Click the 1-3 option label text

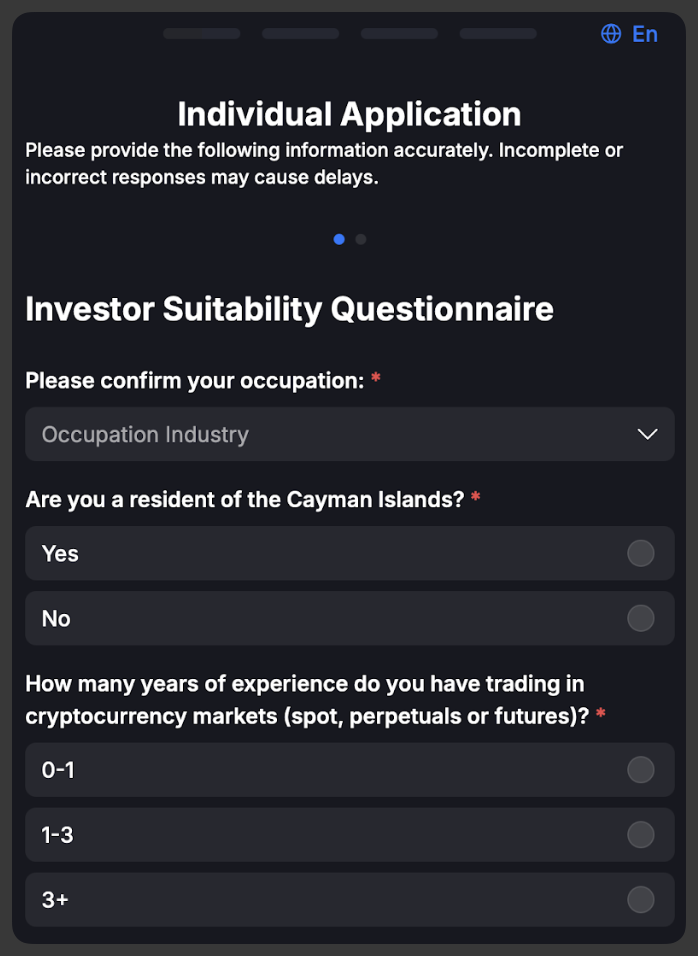[57, 835]
